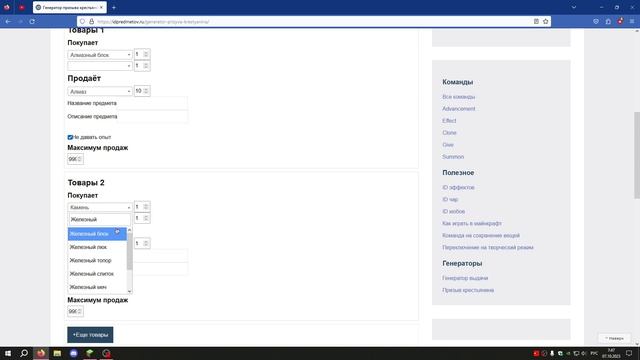Open the Give command link

[x=448, y=145]
